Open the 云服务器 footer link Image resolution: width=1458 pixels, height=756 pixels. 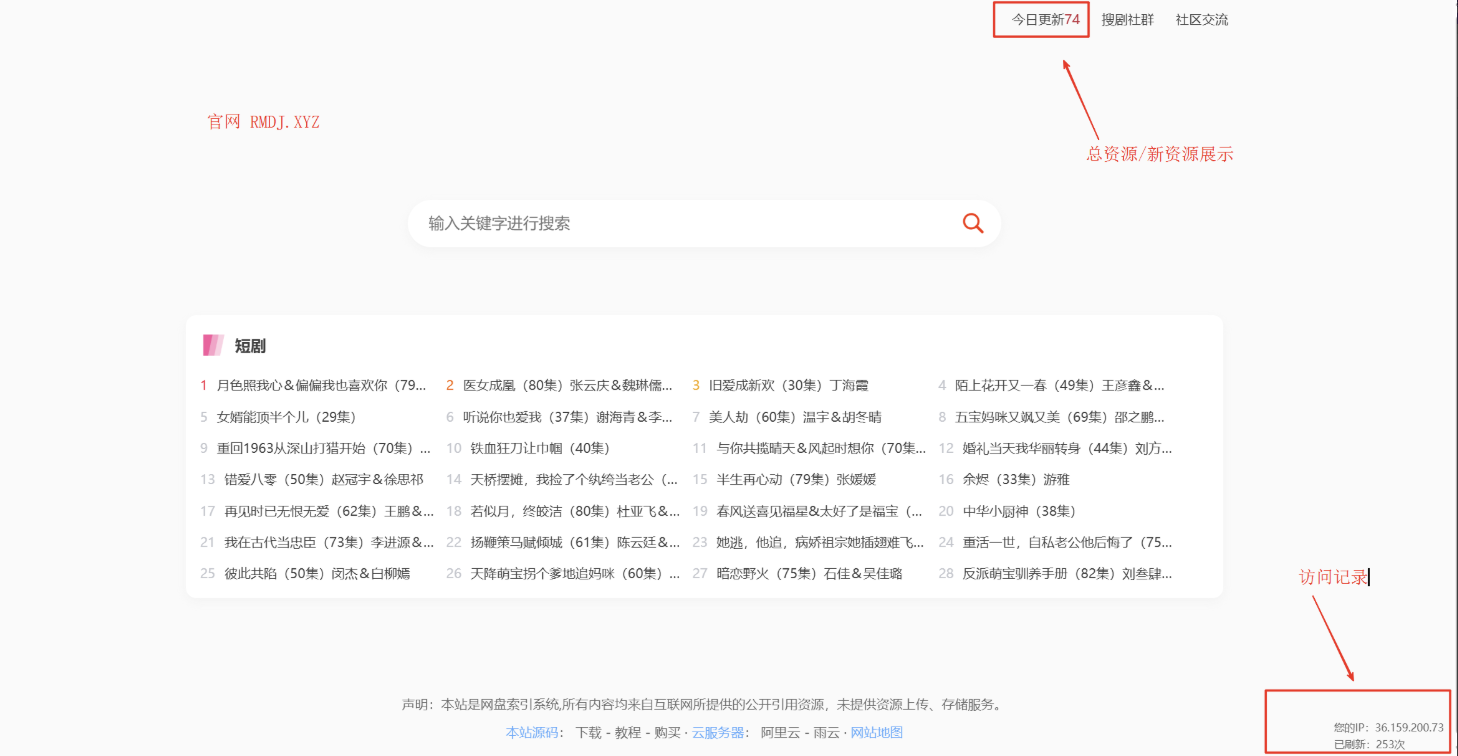click(x=718, y=732)
